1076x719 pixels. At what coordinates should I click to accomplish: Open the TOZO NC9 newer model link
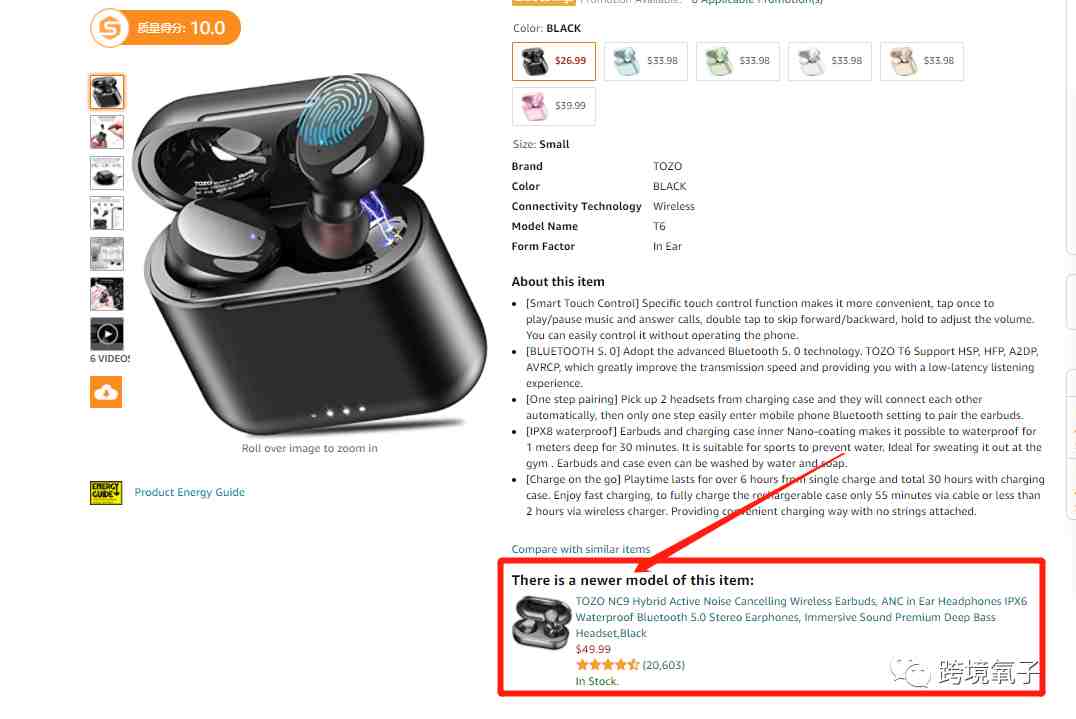[x=801, y=617]
